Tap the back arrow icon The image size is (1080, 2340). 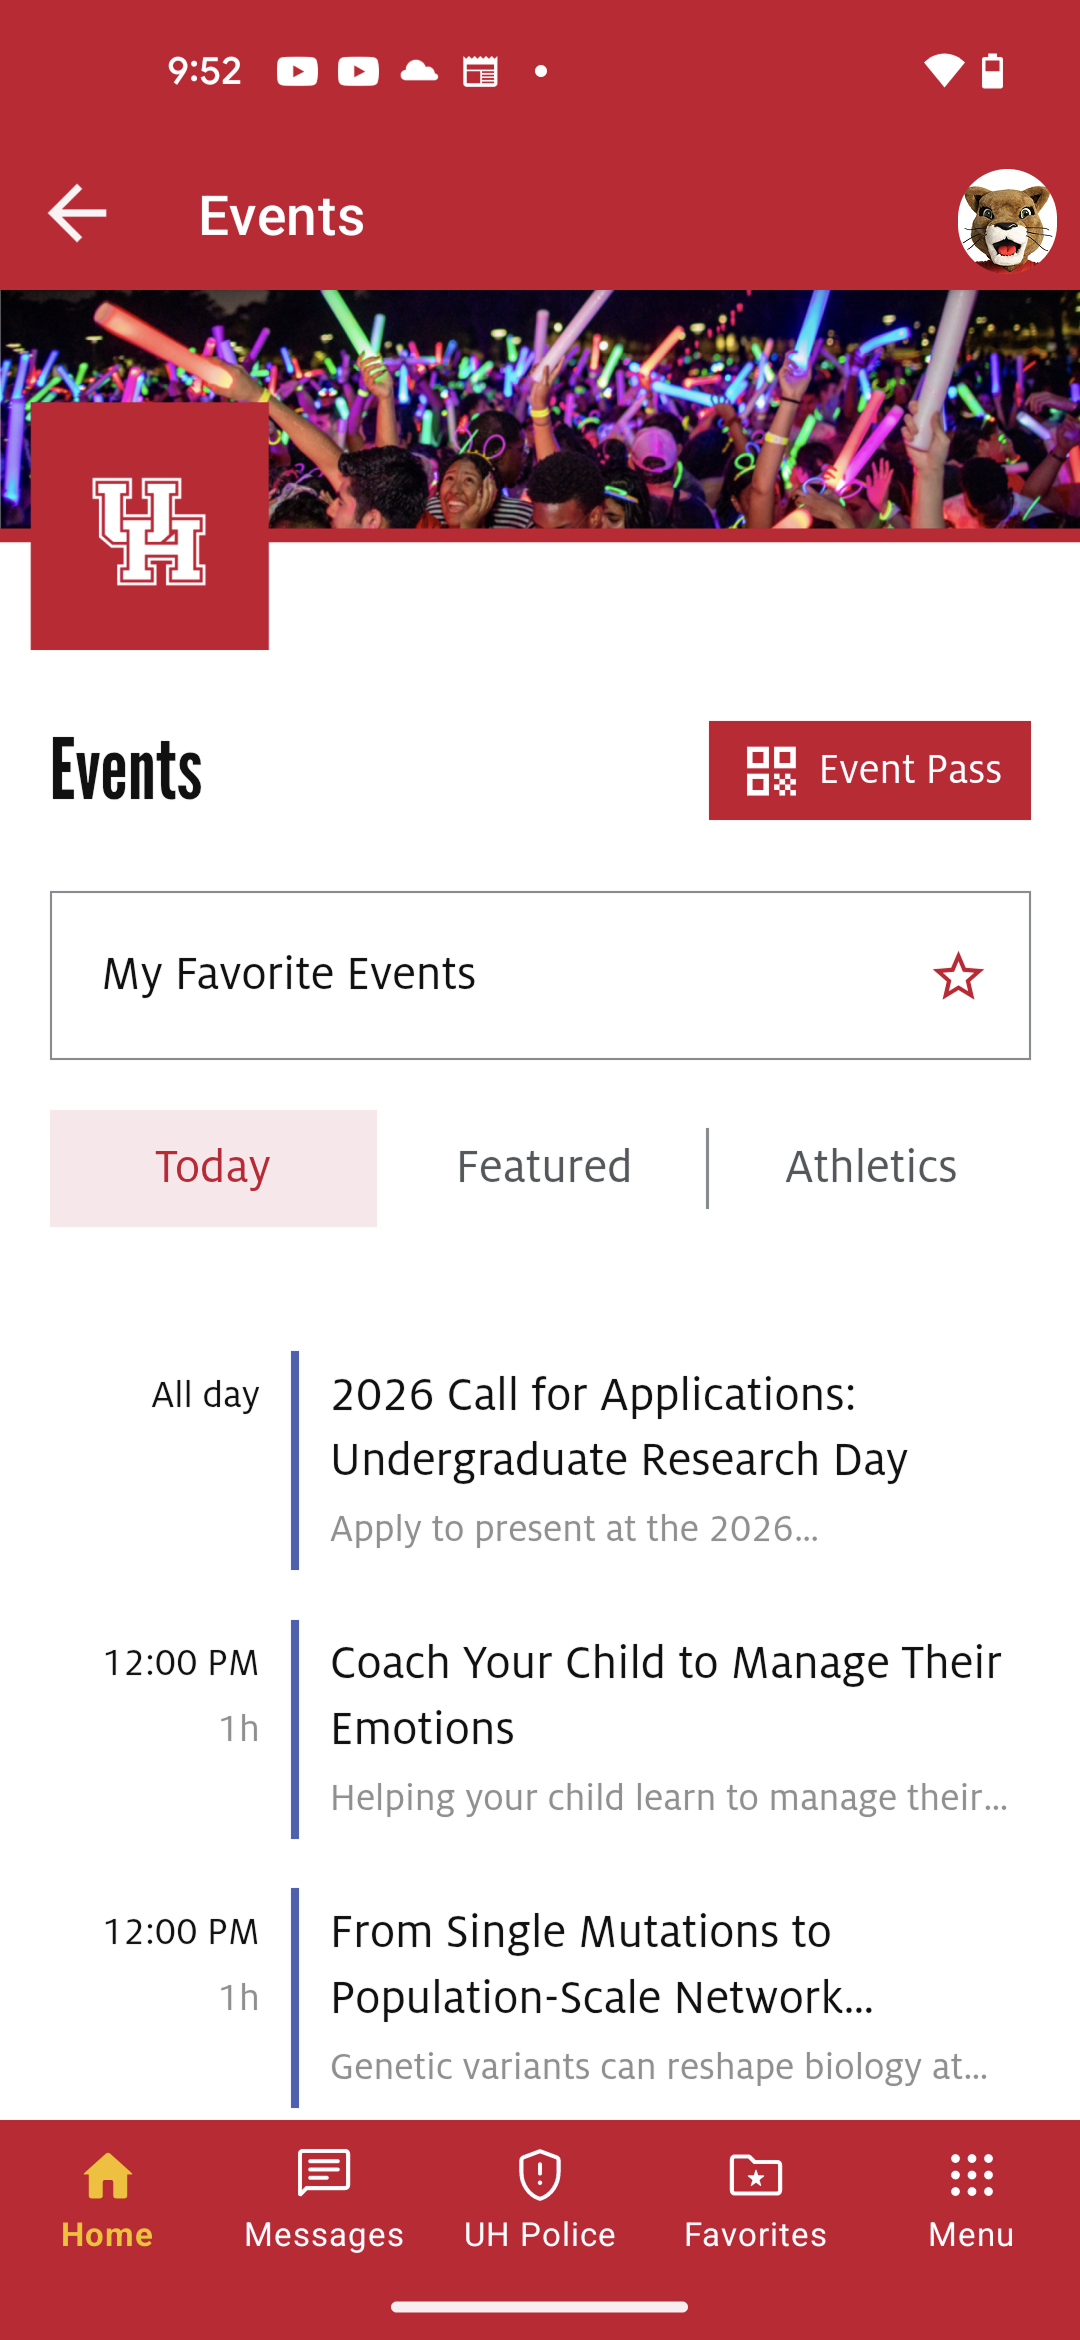pyautogui.click(x=77, y=213)
